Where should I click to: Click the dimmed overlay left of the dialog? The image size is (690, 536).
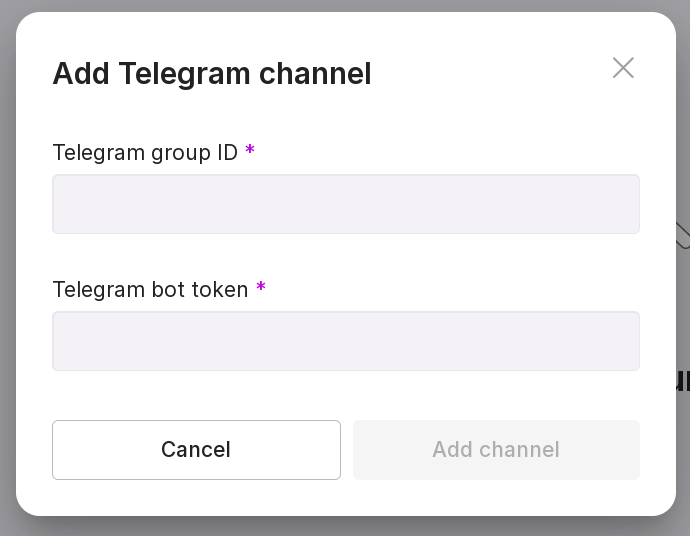[x=7, y=268]
